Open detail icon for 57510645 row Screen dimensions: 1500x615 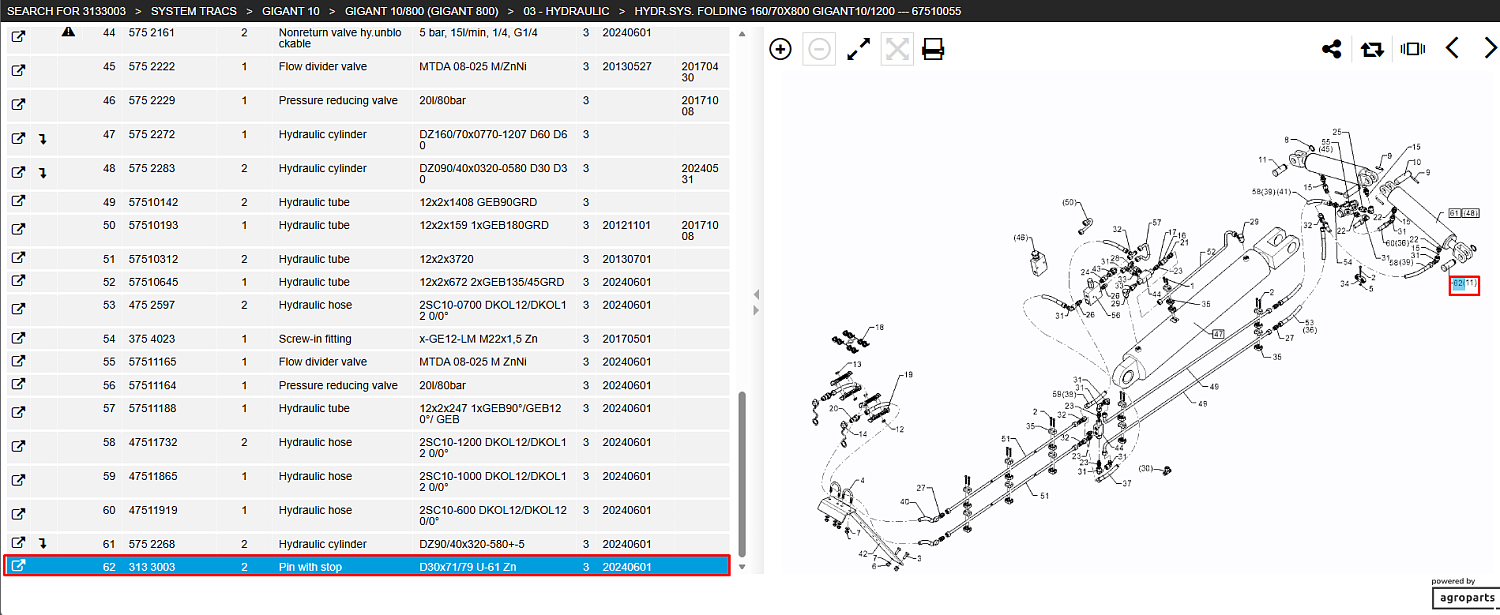[18, 282]
